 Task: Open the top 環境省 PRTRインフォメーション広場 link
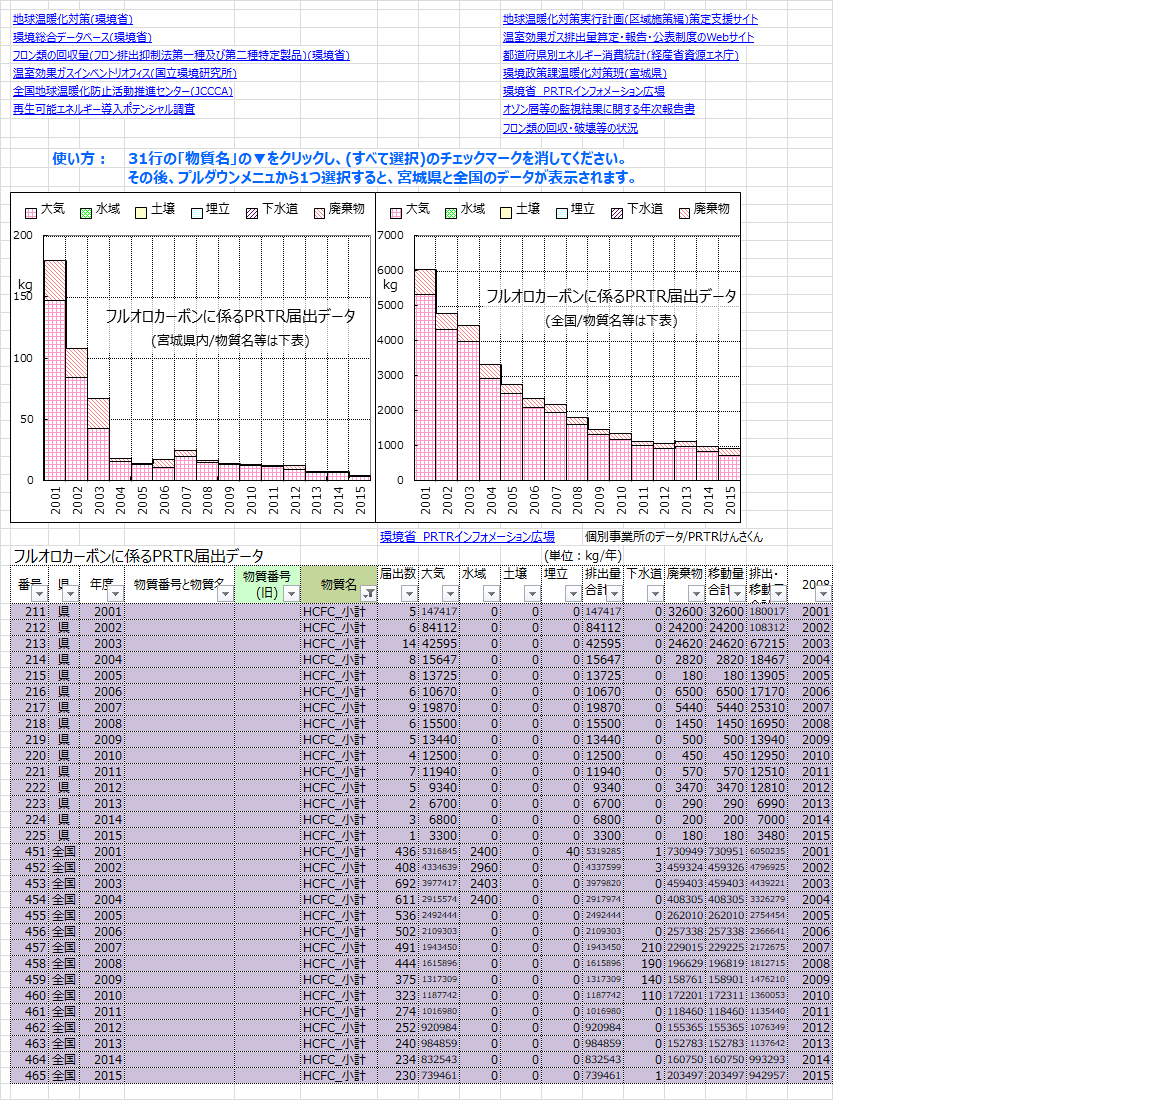click(583, 91)
